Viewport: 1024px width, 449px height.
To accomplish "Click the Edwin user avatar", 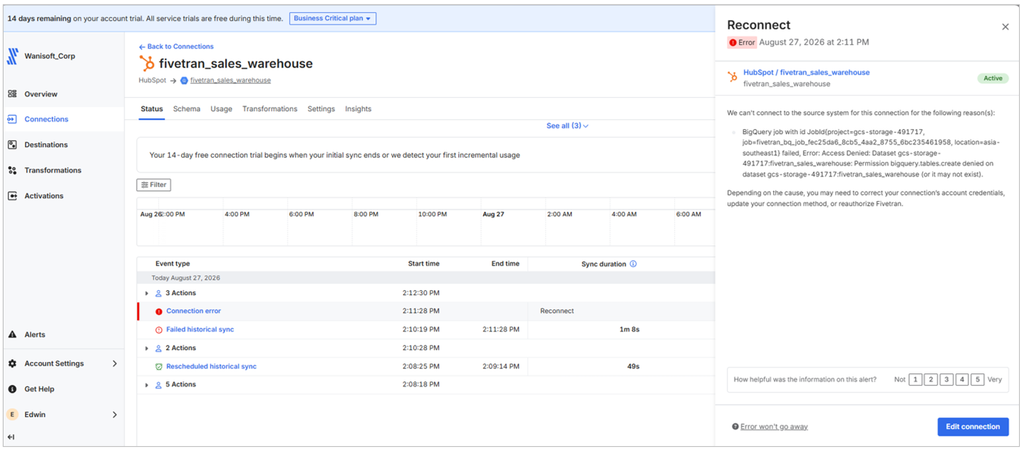I will [12, 414].
